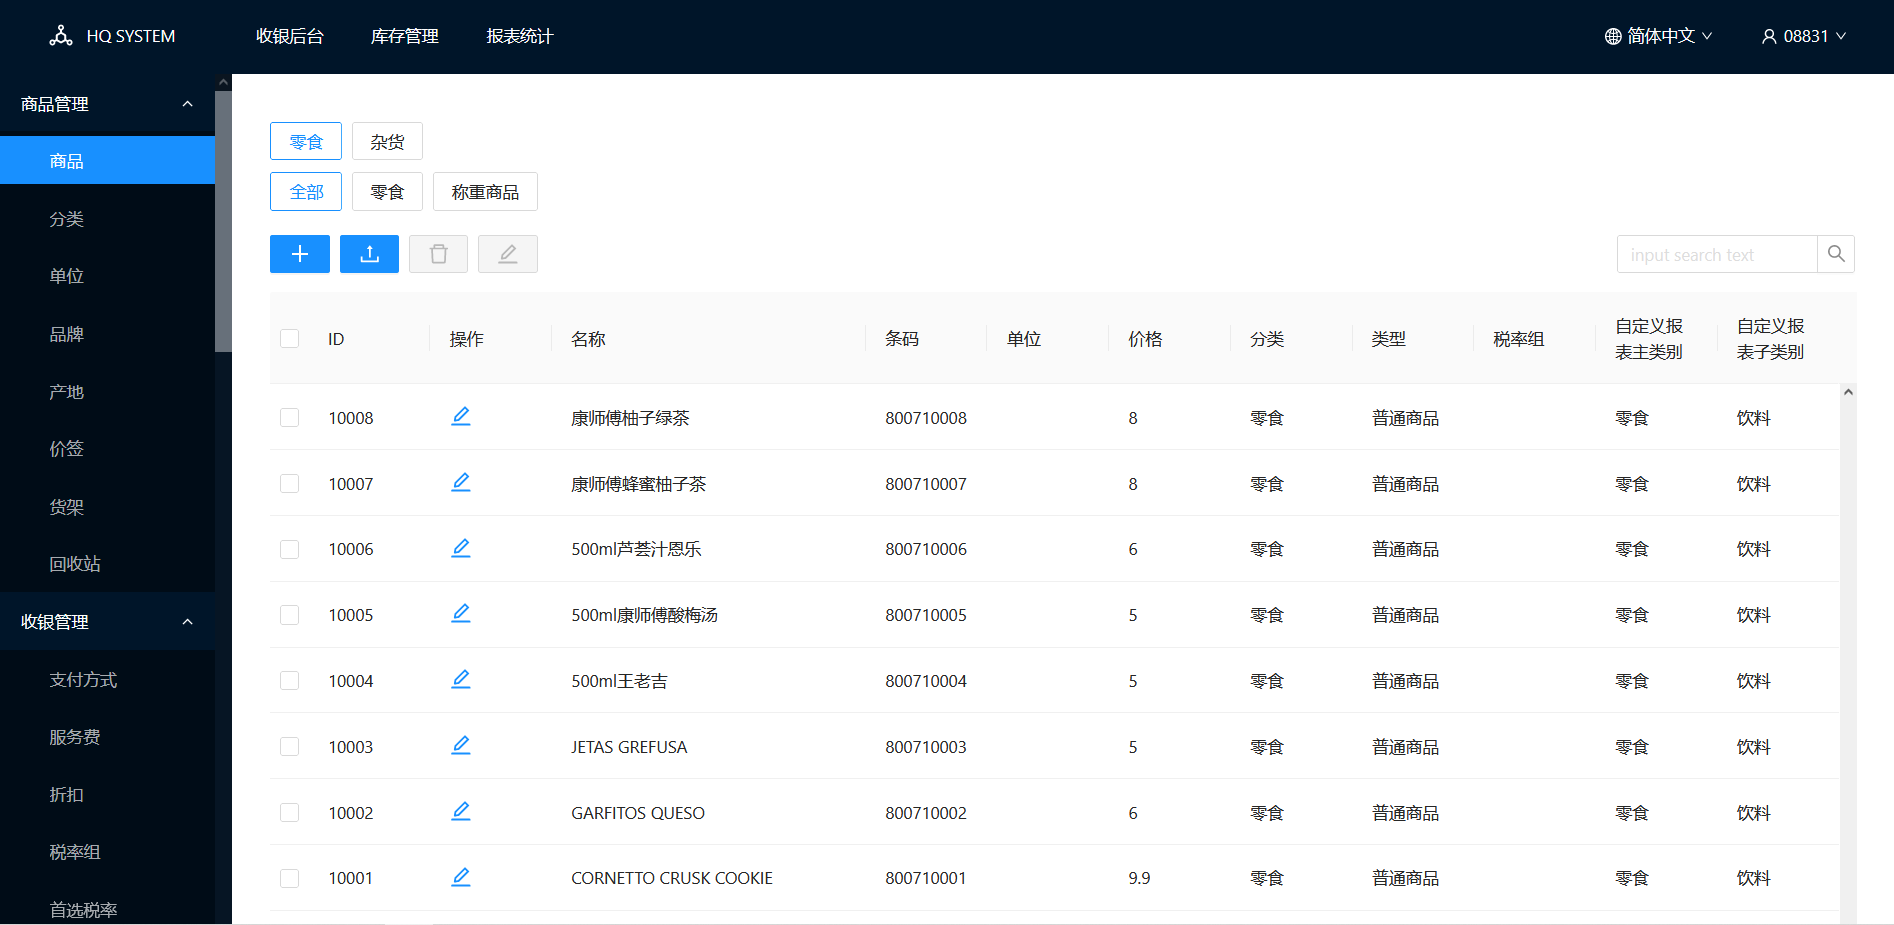
Task: Open the 库存管理 top menu
Action: click(x=405, y=36)
